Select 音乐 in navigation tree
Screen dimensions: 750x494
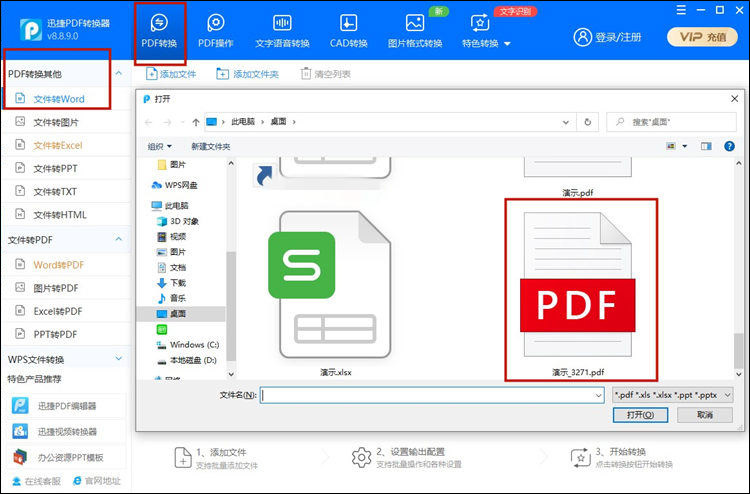(171, 298)
